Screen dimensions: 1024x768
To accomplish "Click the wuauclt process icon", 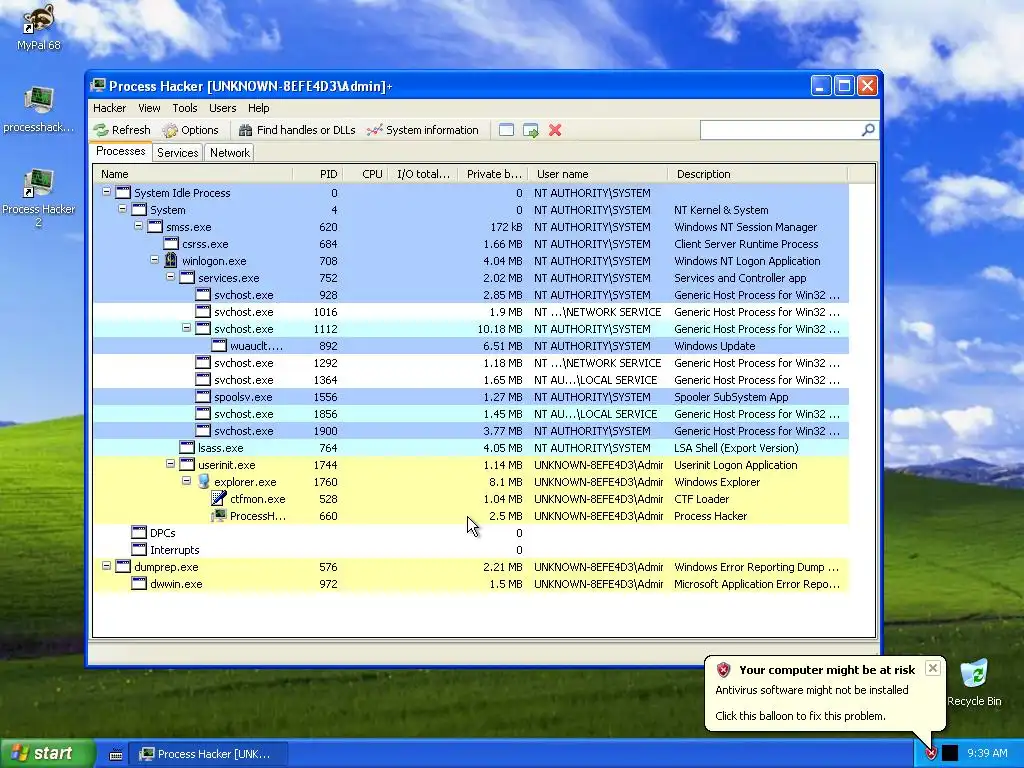I will [x=219, y=345].
